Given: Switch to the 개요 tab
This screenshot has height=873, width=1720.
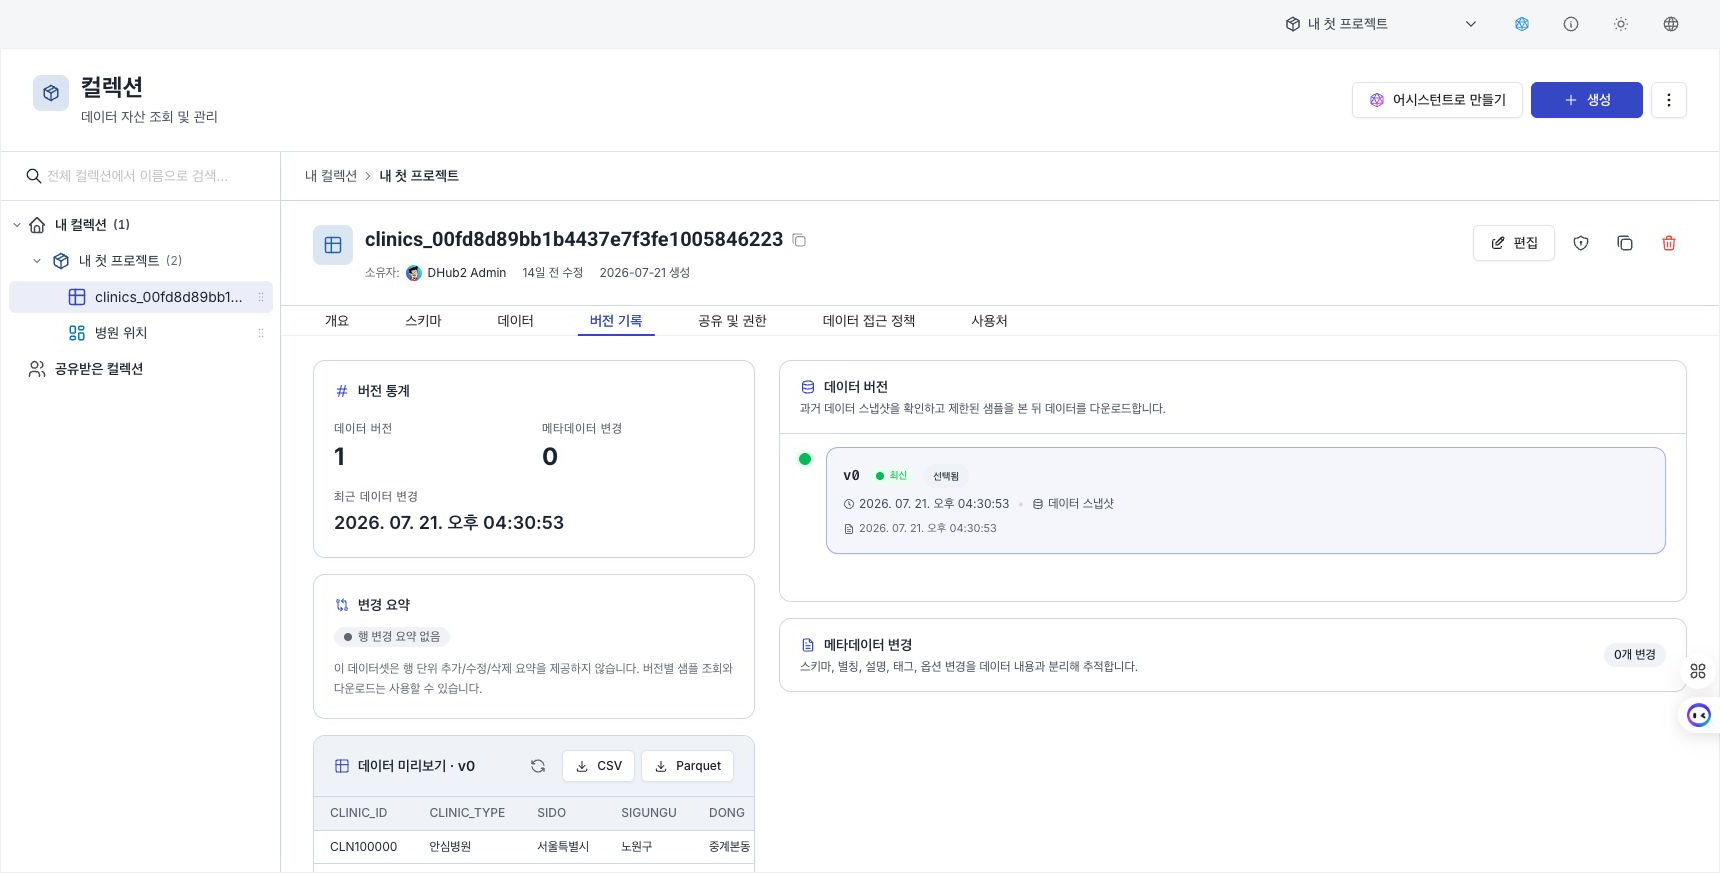Looking at the screenshot, I should [337, 321].
